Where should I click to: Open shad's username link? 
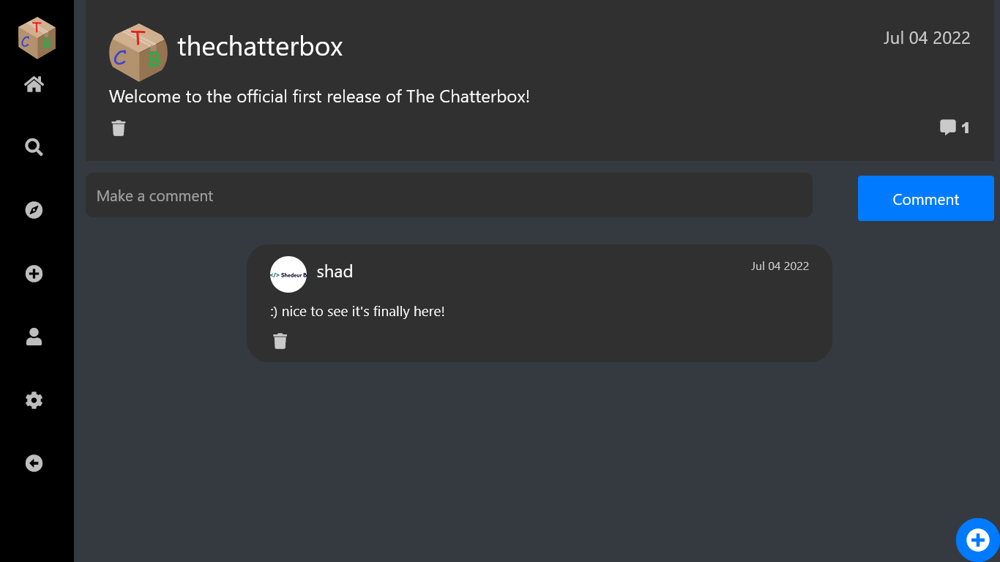335,272
